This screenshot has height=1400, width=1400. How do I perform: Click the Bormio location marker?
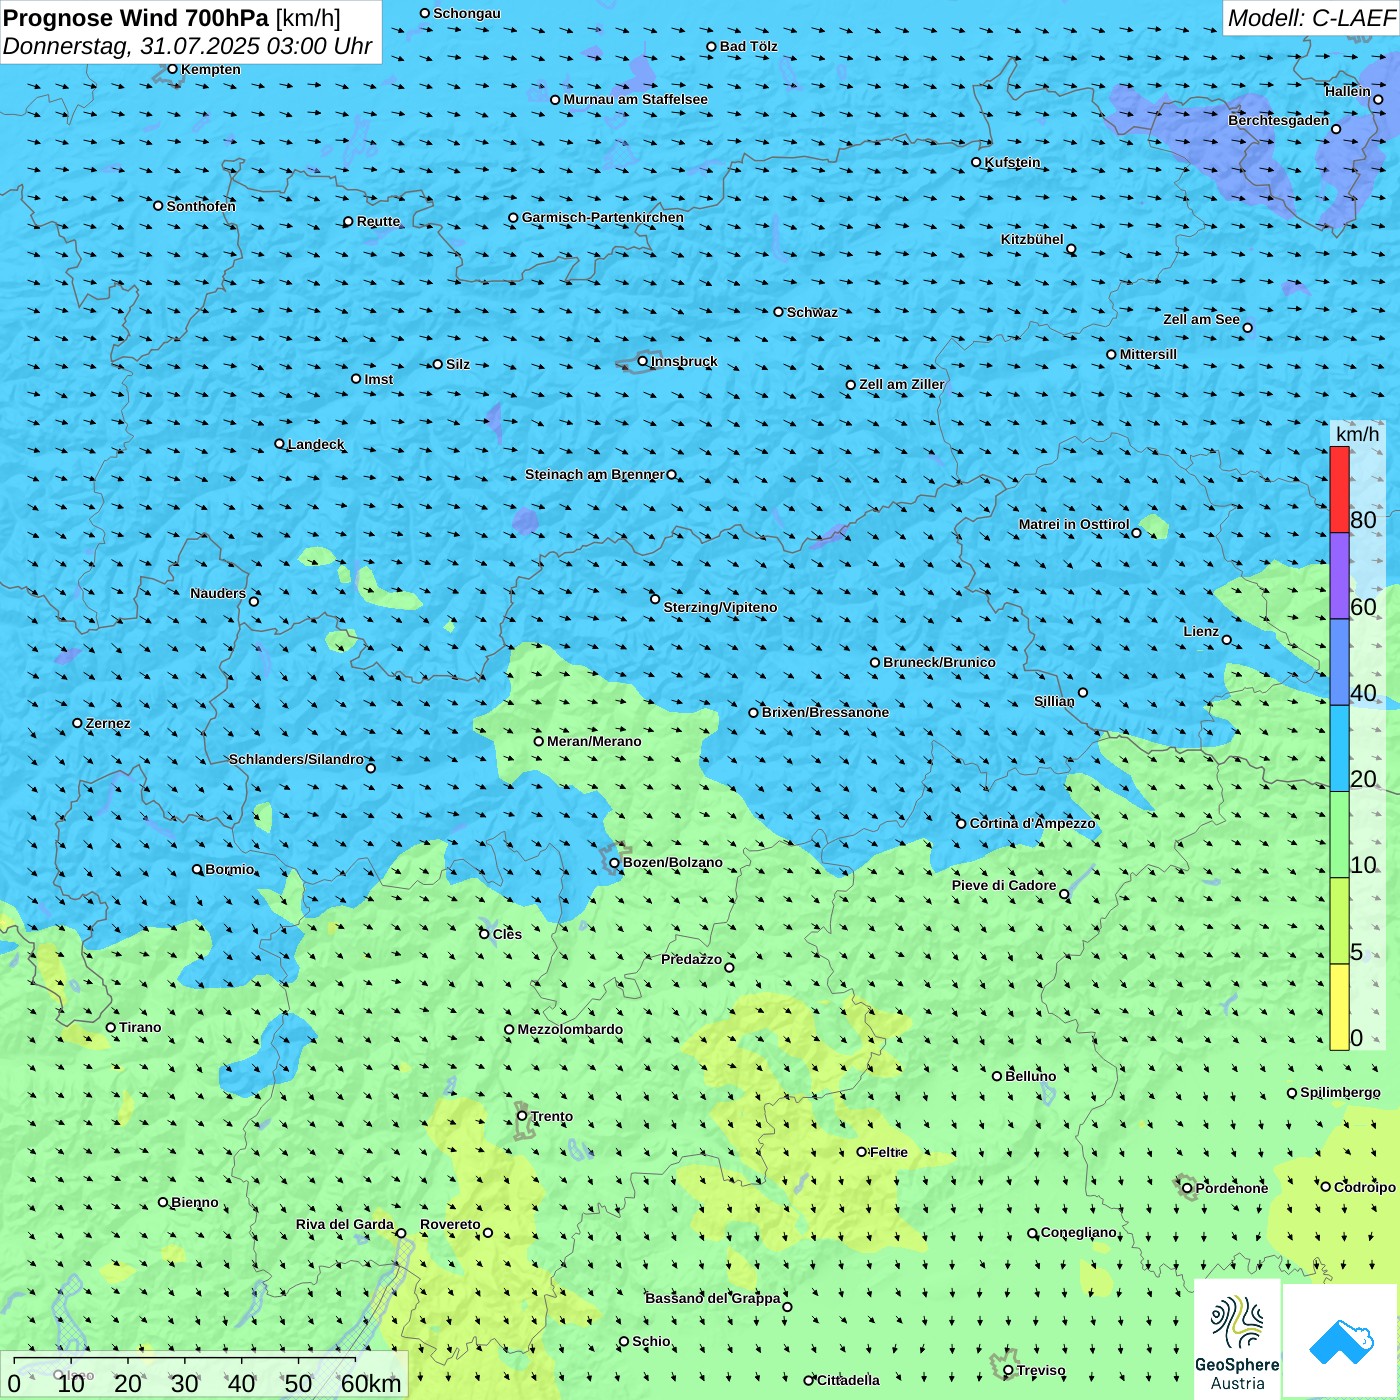[197, 869]
